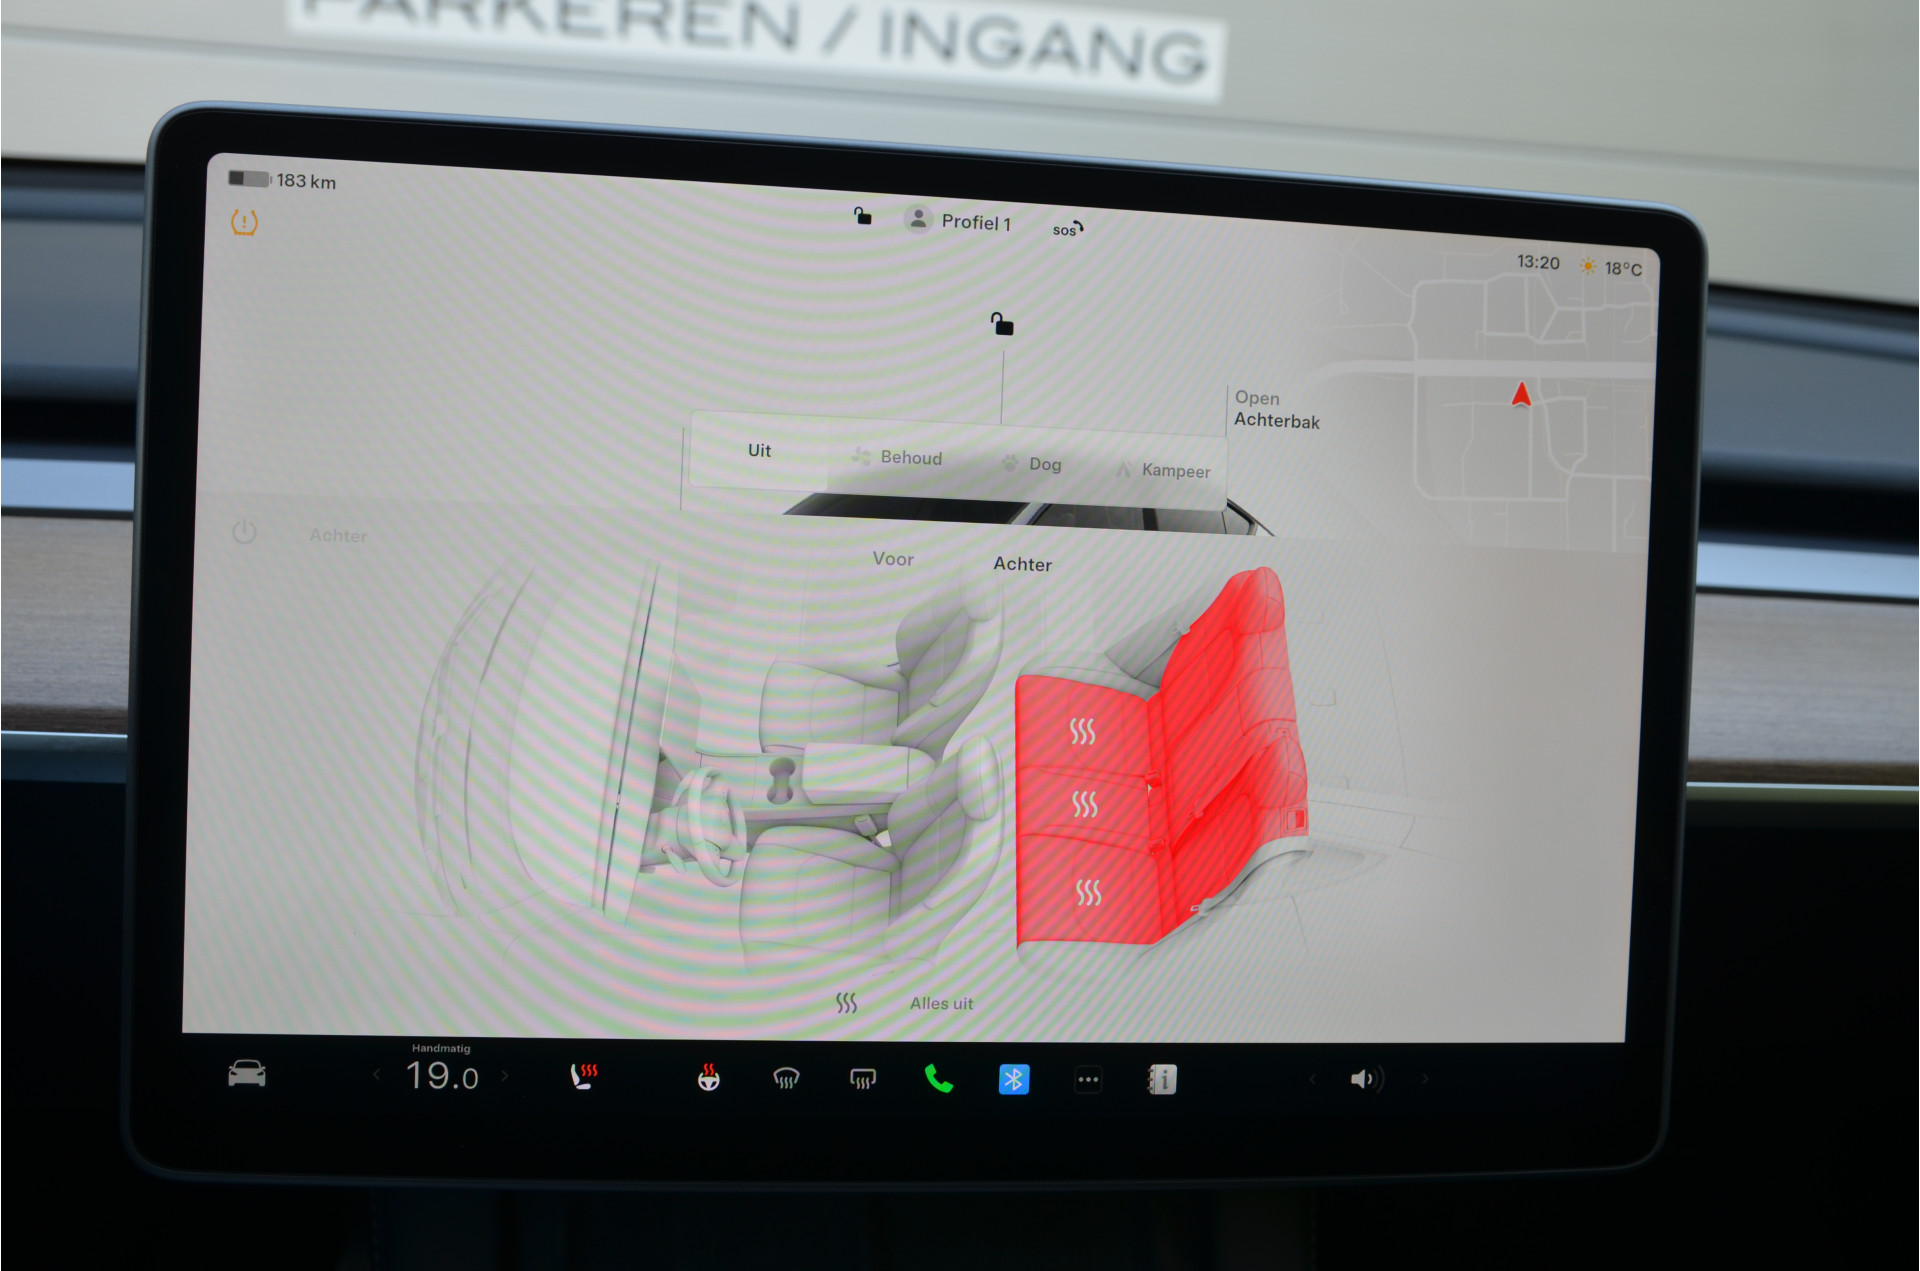Activate front windshield defrost icon
The image size is (1920, 1271).
[786, 1078]
